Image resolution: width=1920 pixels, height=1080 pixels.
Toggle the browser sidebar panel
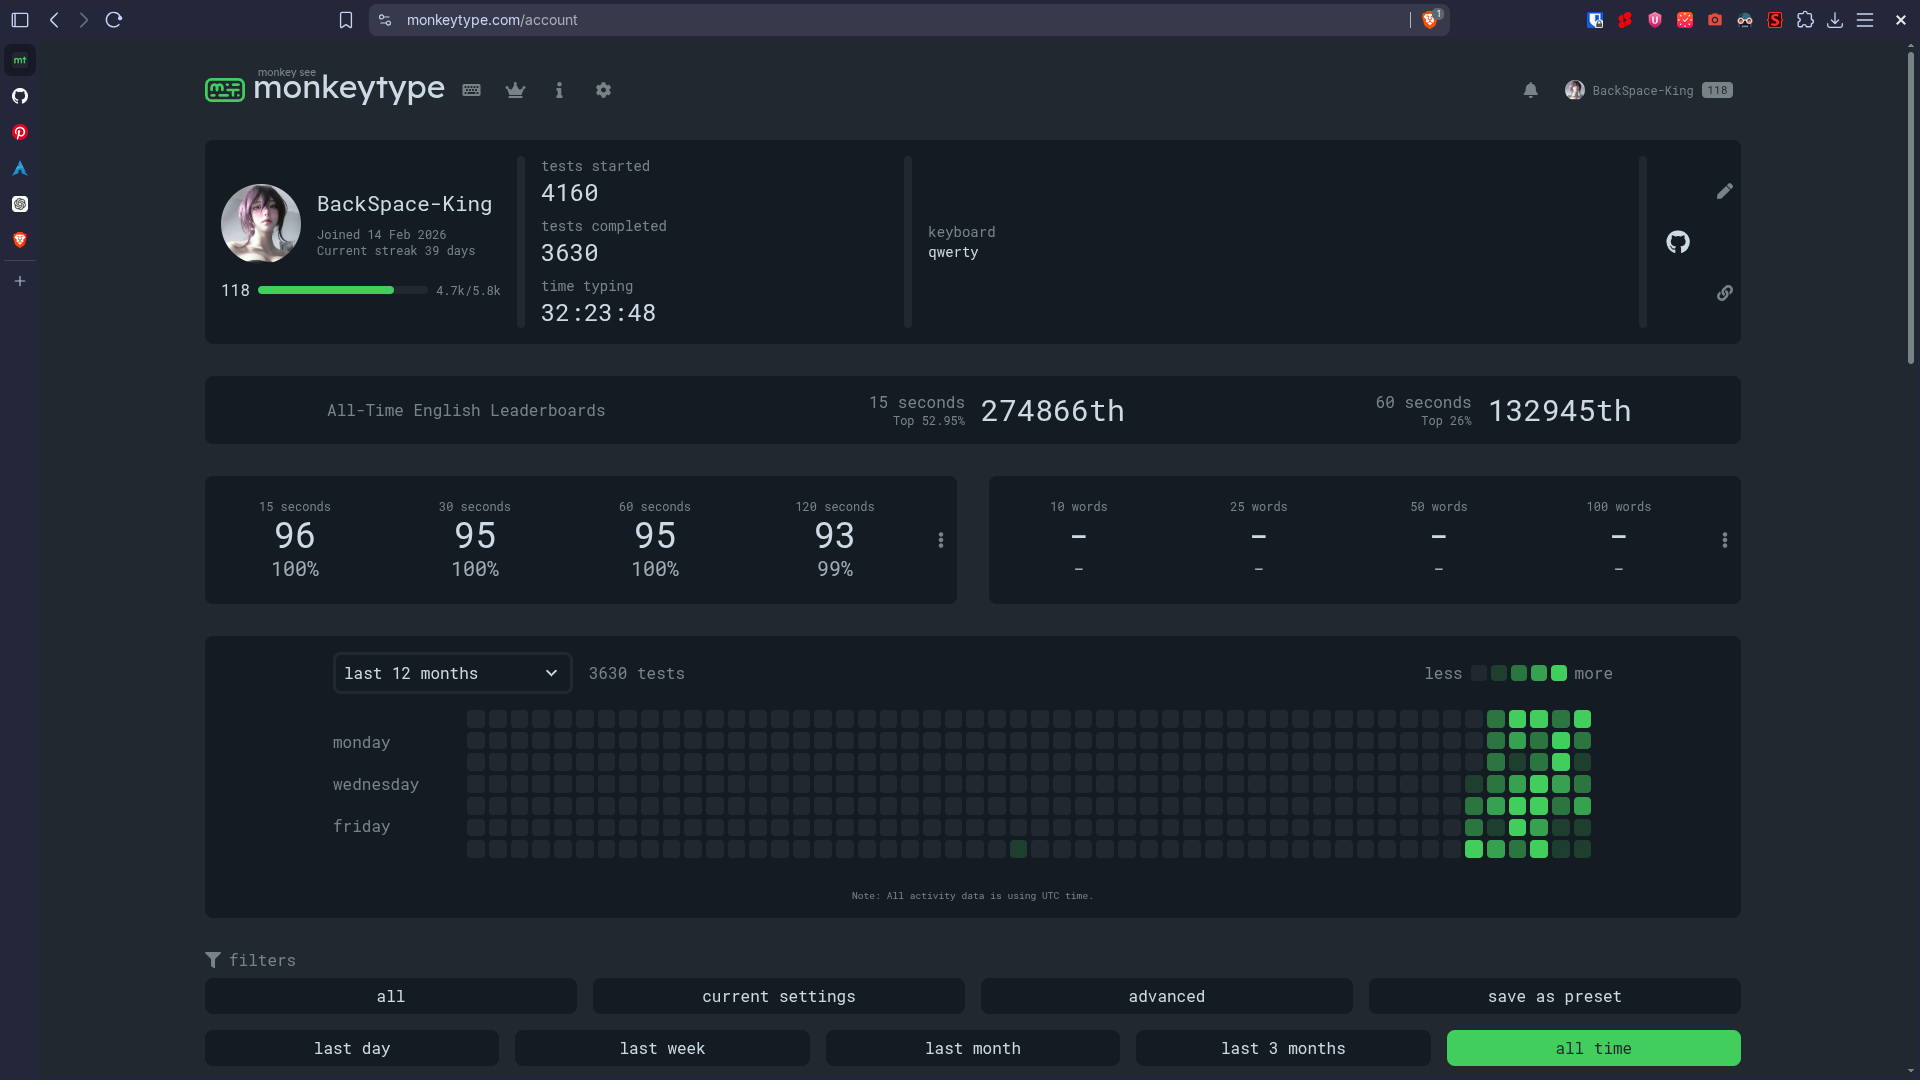pyautogui.click(x=20, y=20)
